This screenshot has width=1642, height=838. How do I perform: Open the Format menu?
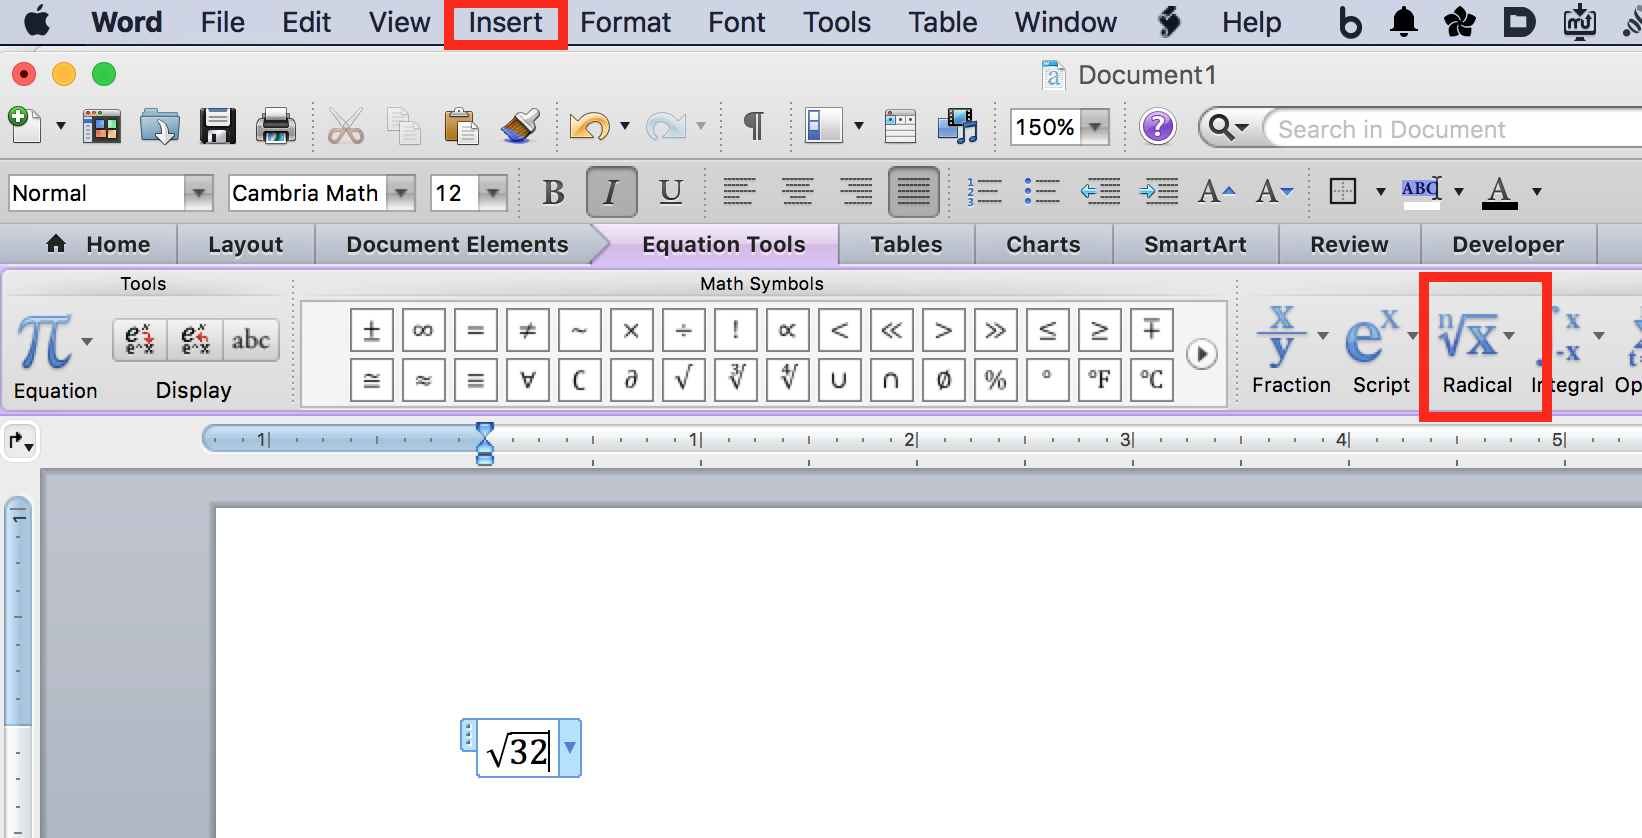pyautogui.click(x=626, y=22)
